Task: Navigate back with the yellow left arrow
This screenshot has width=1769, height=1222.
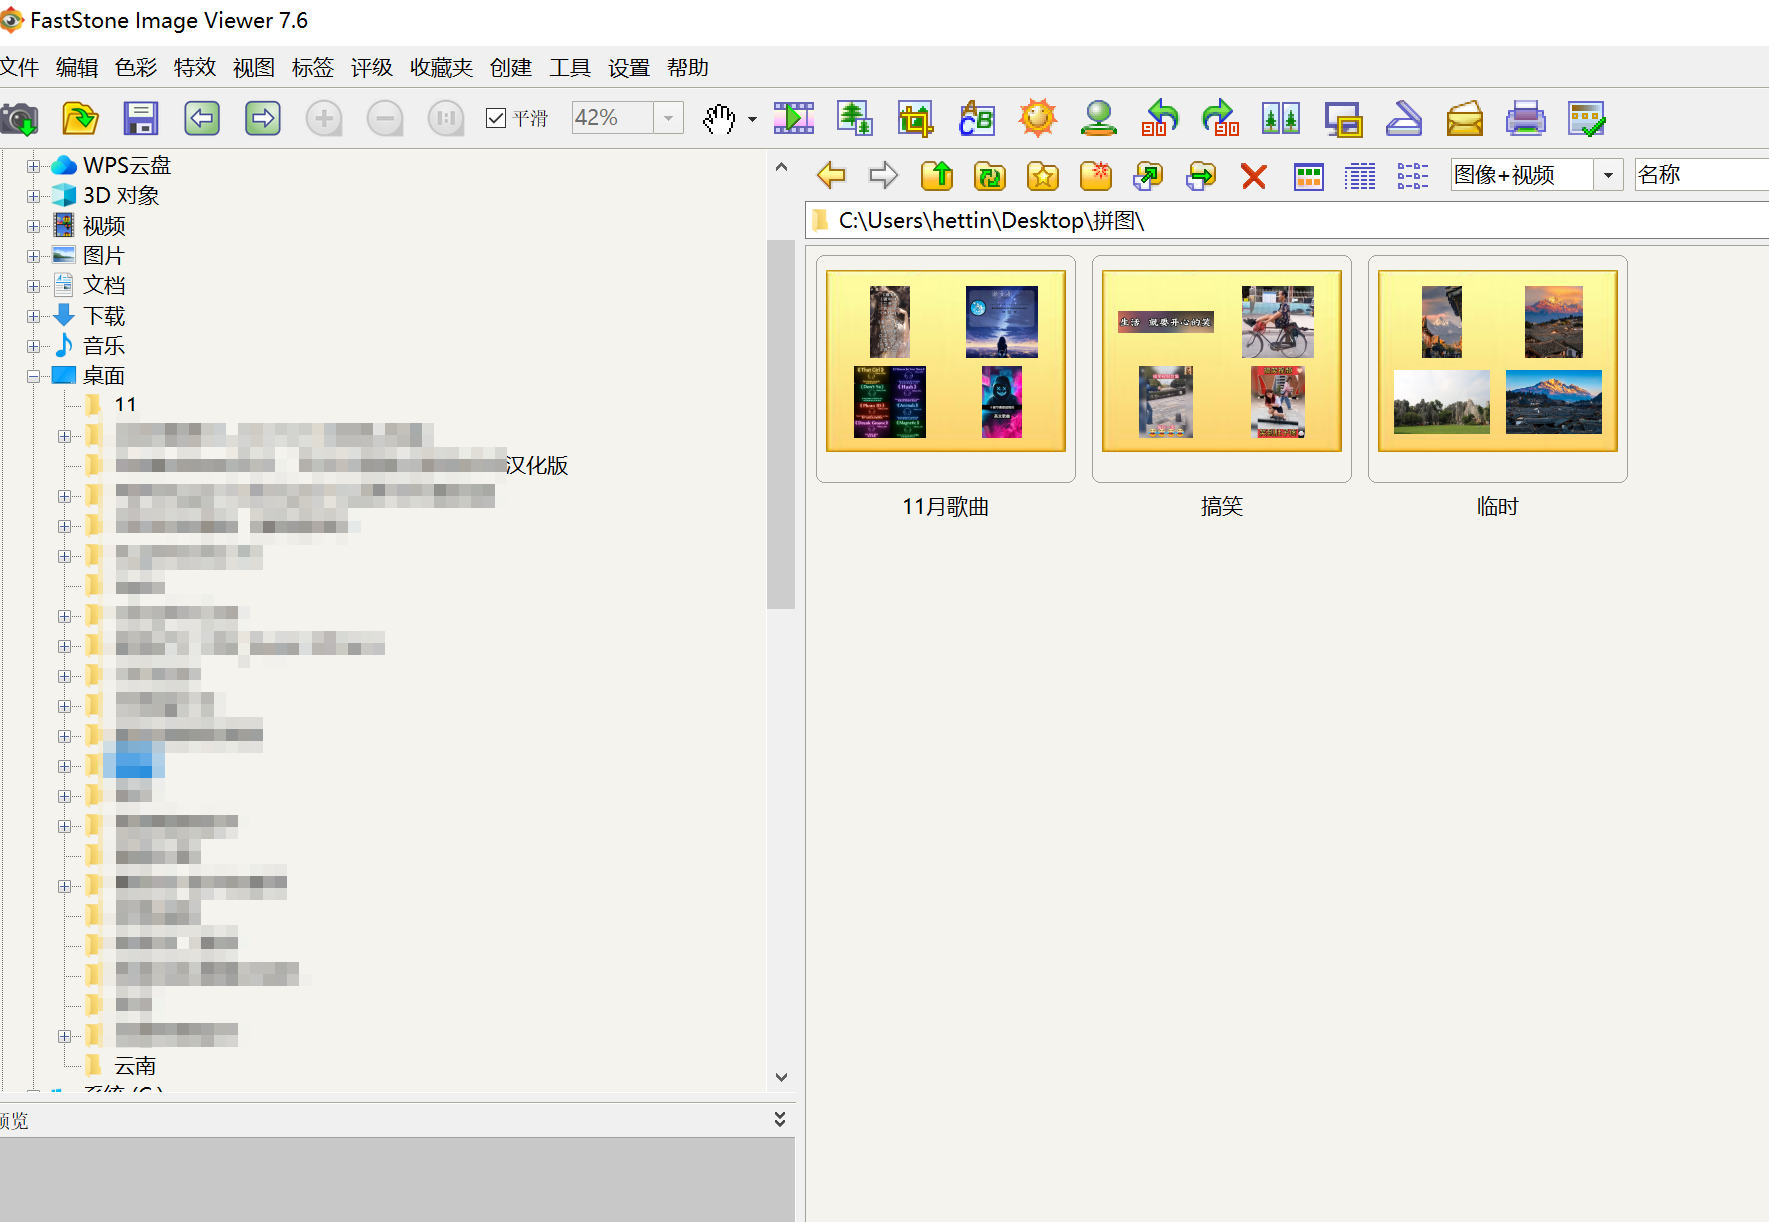Action: point(831,176)
